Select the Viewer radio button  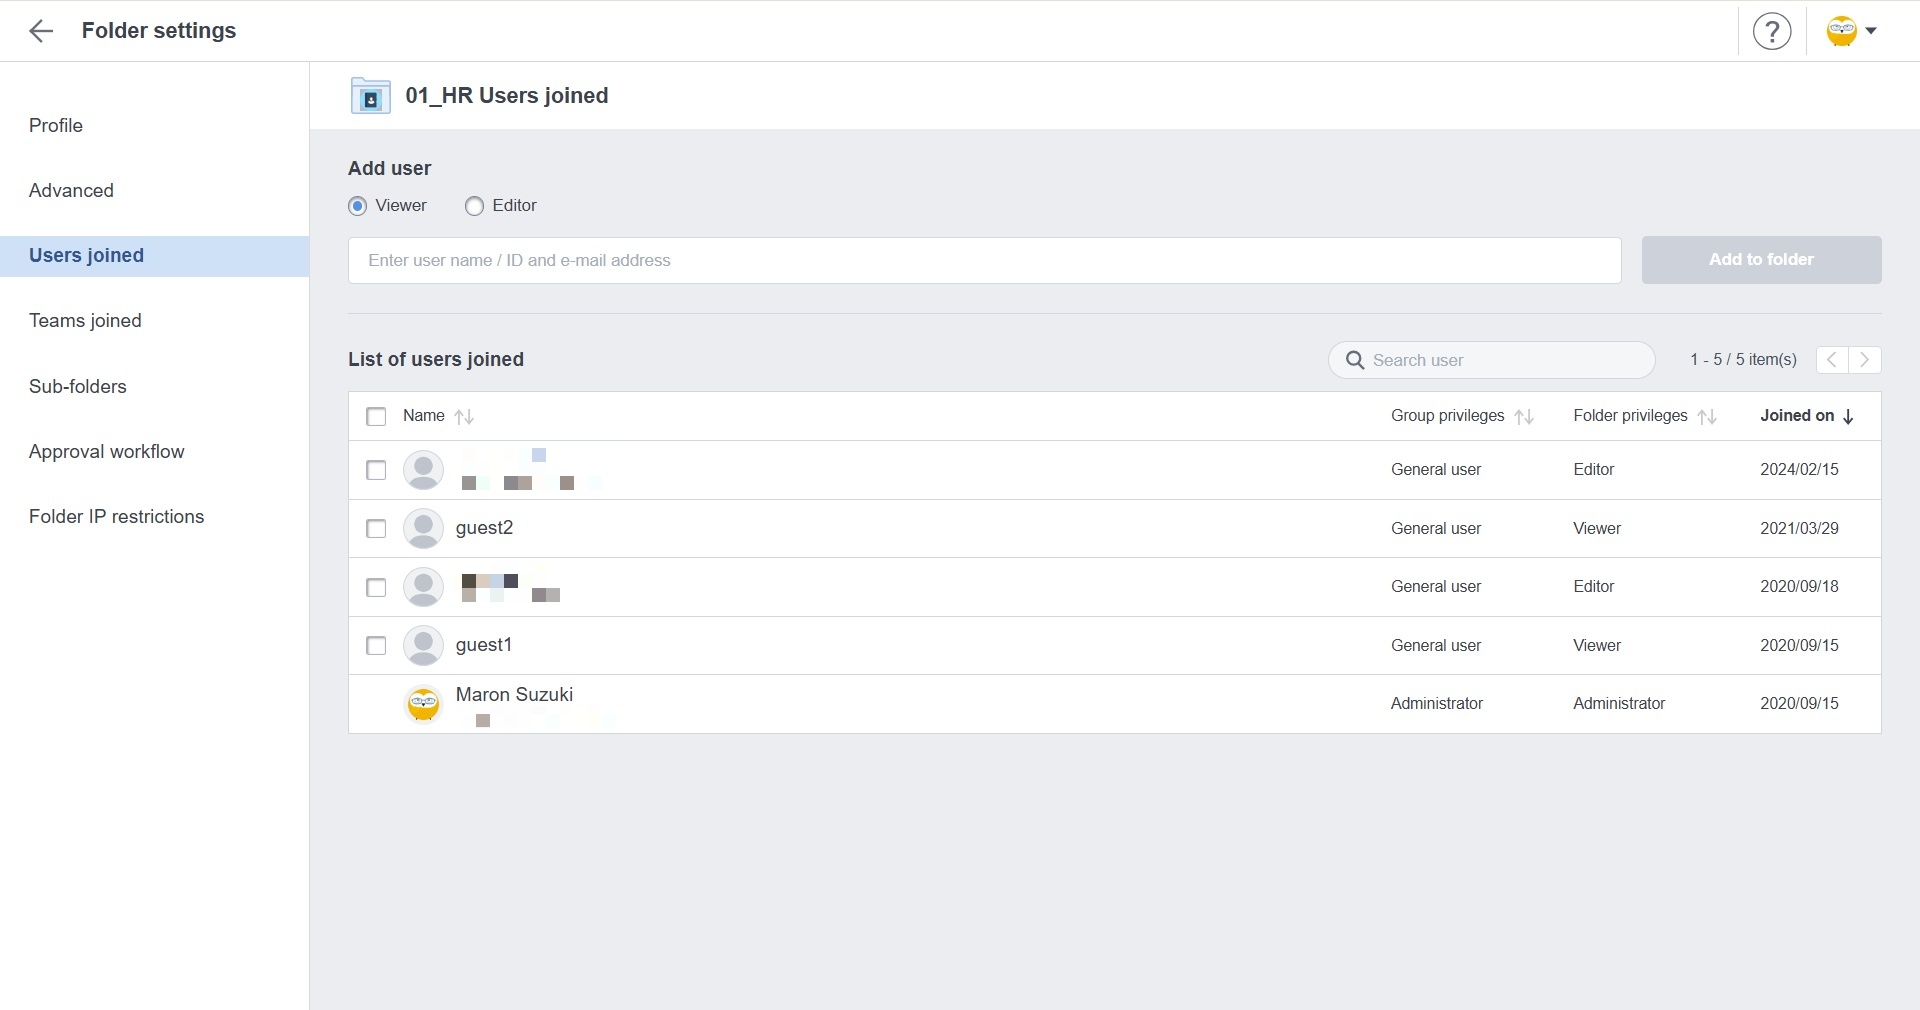click(x=357, y=206)
